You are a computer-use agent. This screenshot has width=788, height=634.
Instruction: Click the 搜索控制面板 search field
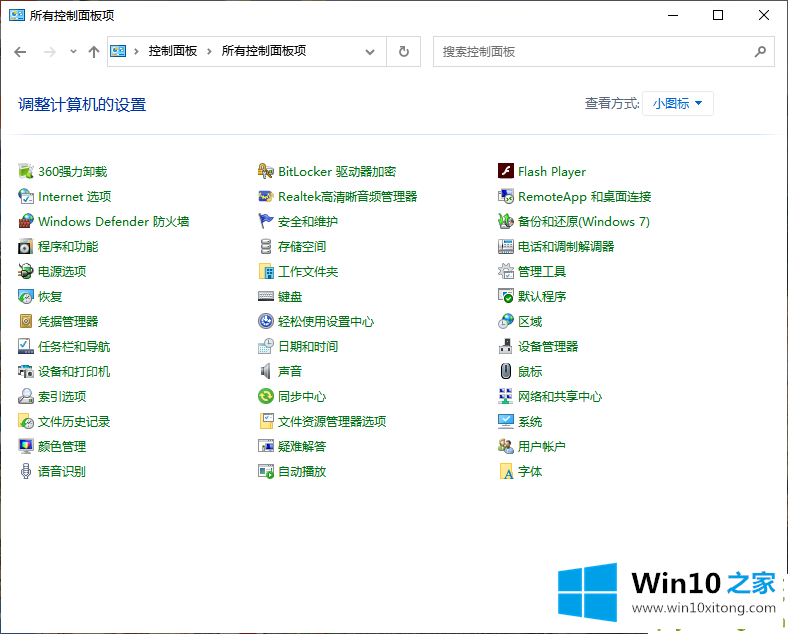604,51
